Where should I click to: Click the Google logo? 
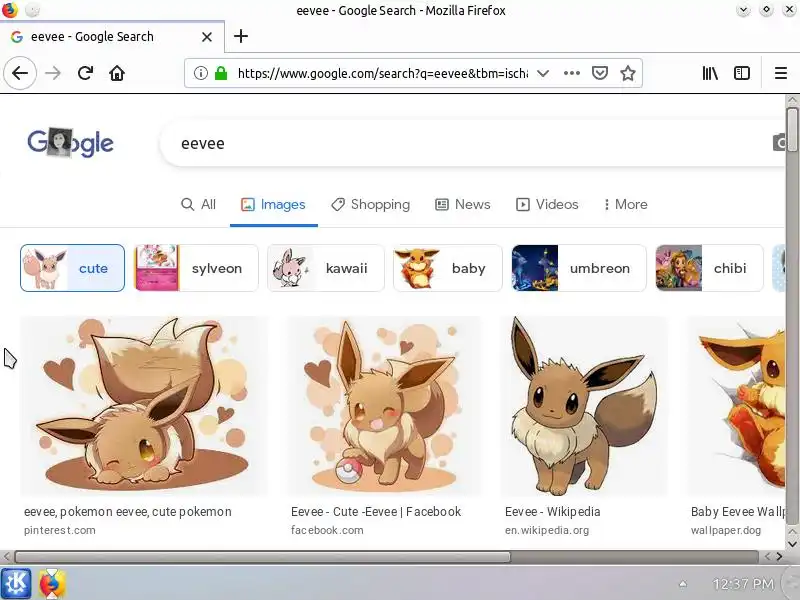coord(70,143)
